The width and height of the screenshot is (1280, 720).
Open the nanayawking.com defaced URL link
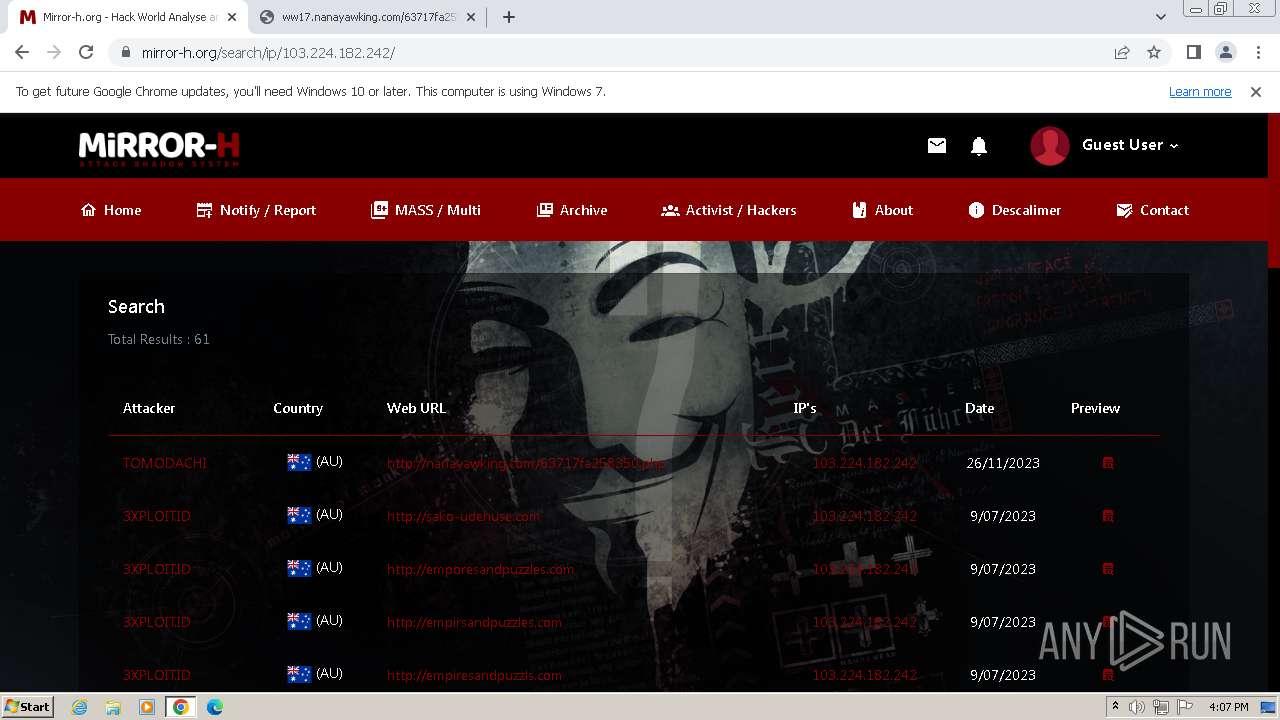tap(526, 463)
